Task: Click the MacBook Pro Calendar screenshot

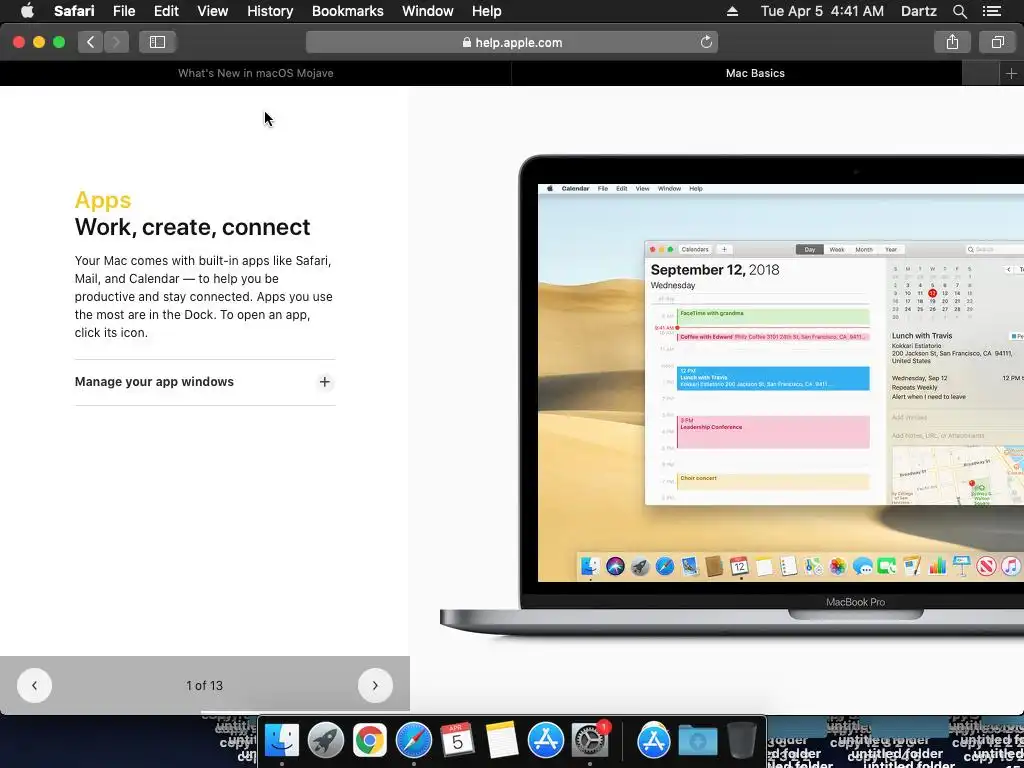Action: click(731, 398)
